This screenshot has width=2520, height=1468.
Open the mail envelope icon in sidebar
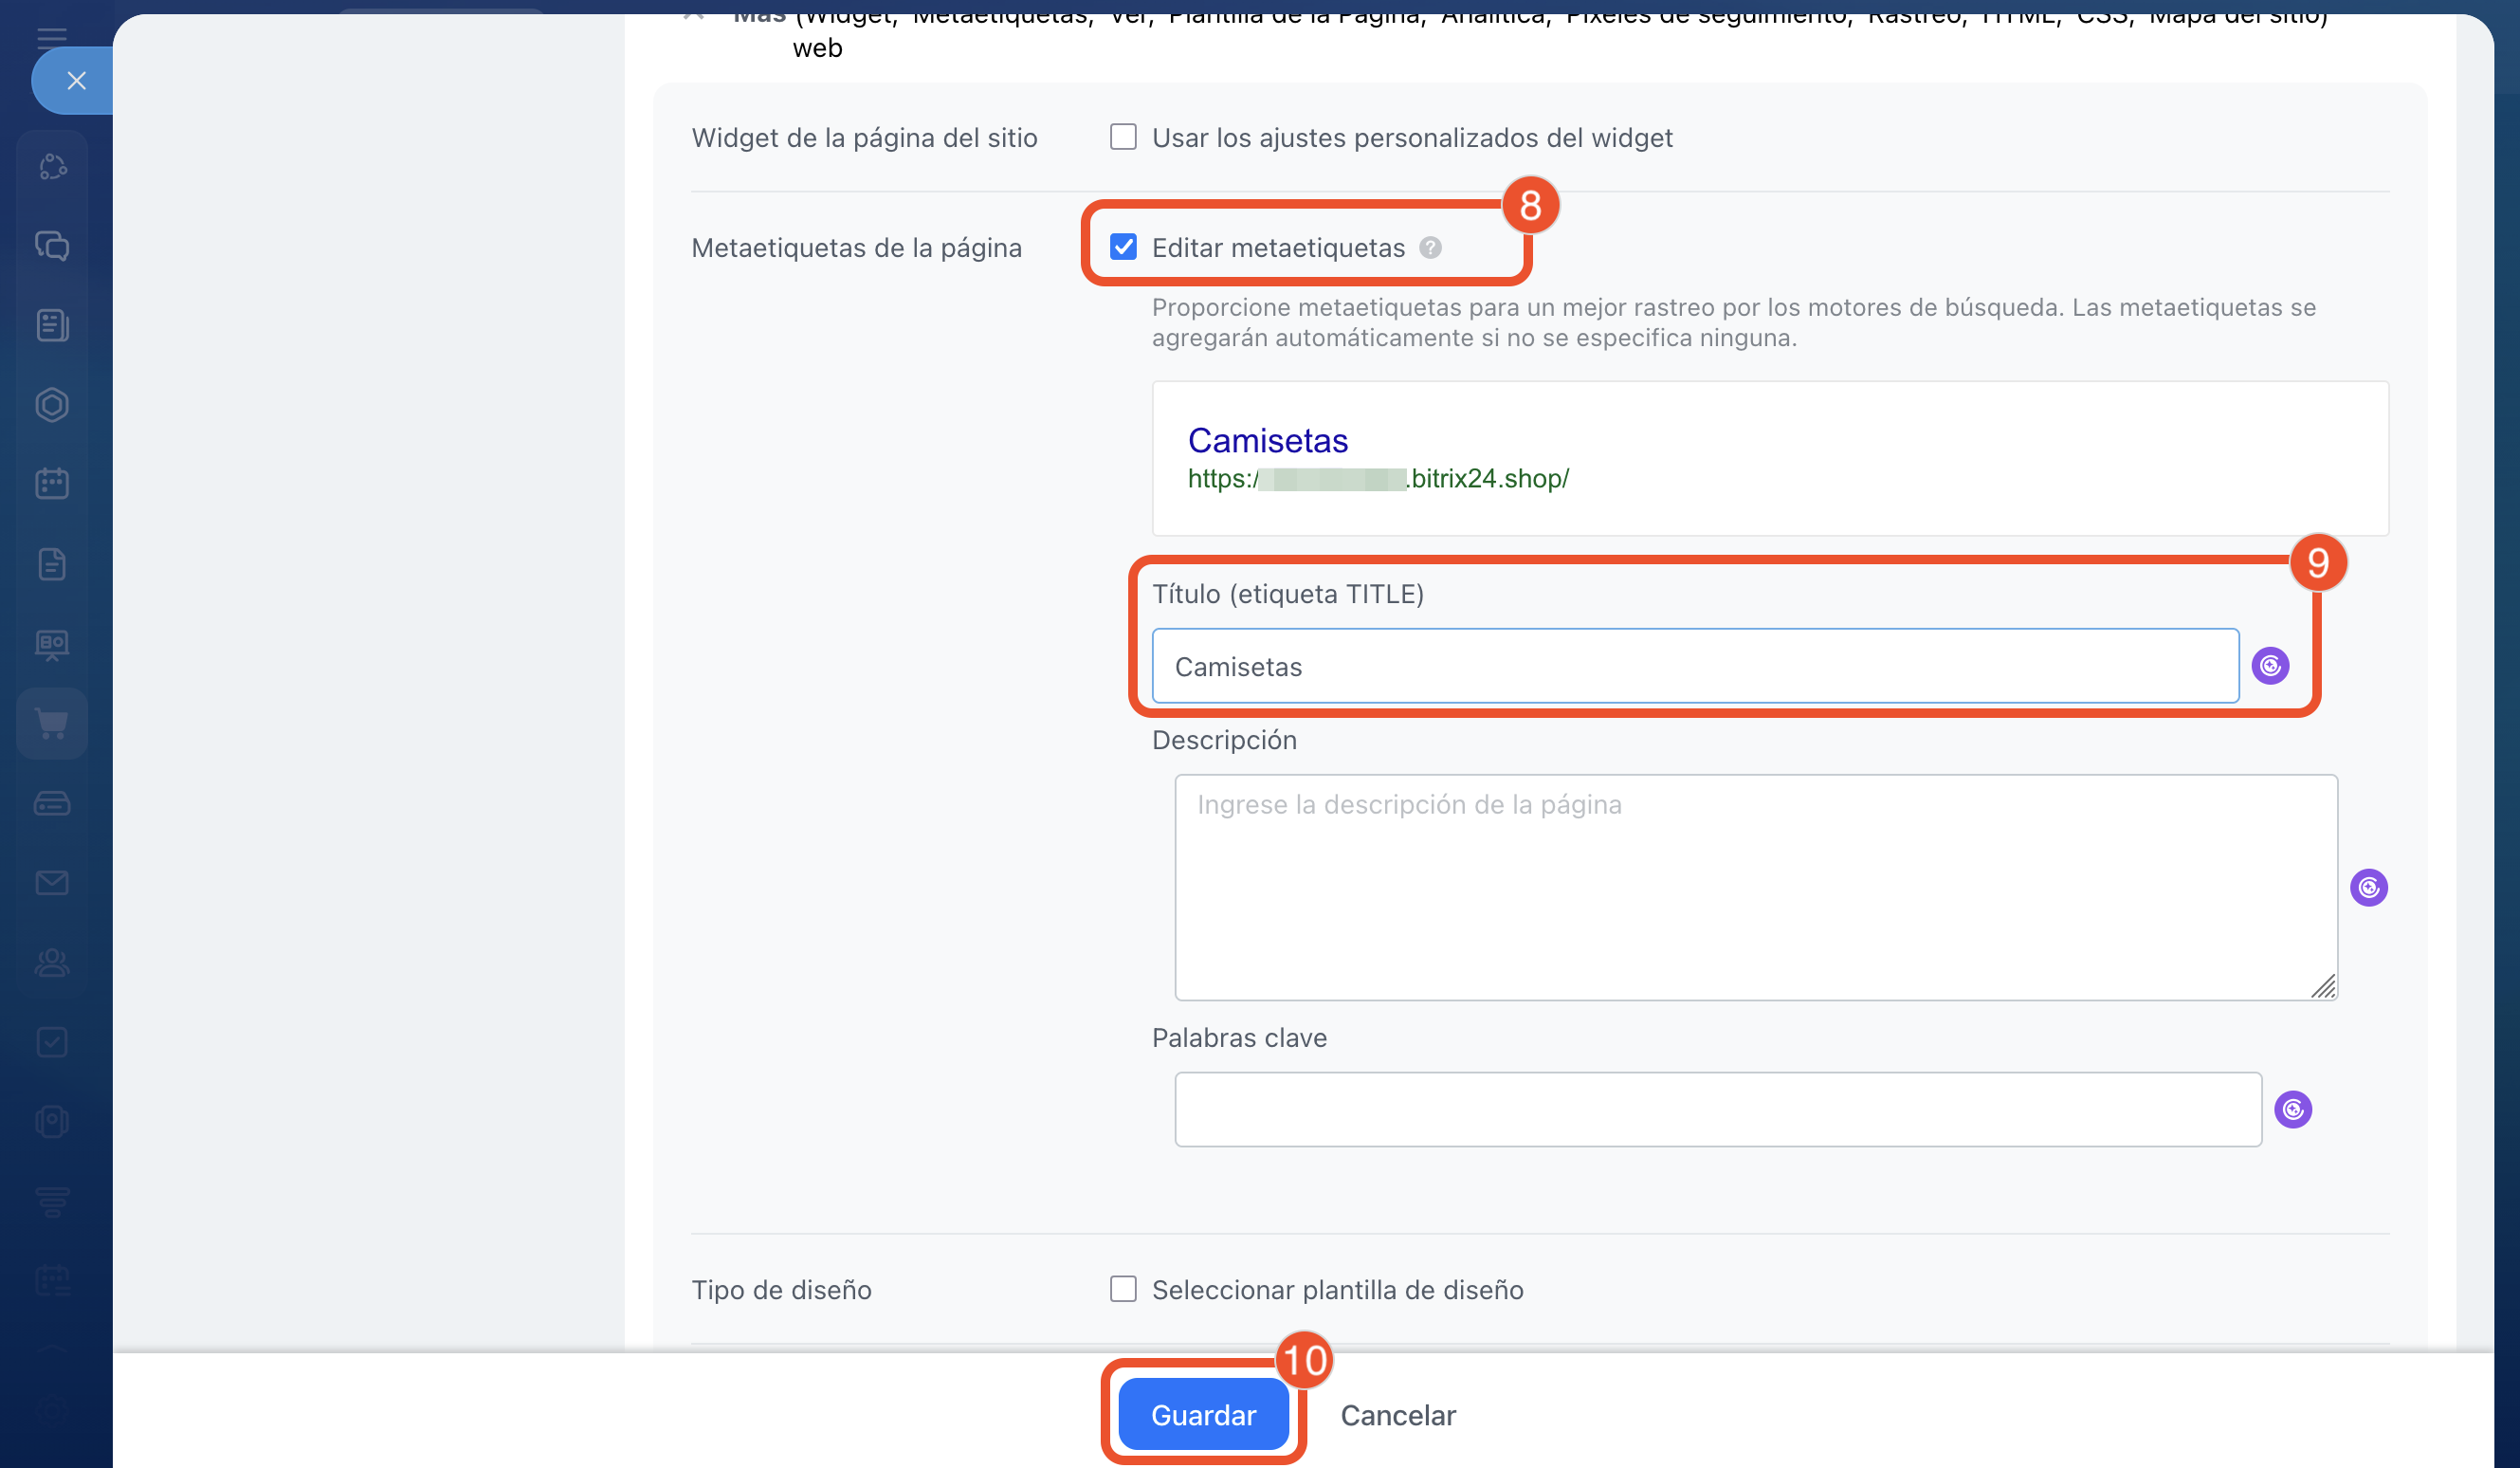(x=52, y=882)
